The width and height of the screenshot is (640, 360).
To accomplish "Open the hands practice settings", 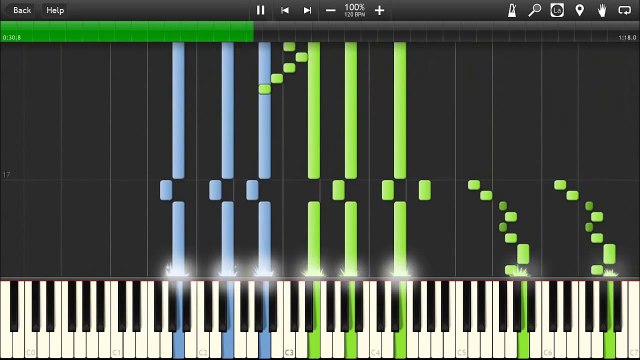I will (602, 10).
